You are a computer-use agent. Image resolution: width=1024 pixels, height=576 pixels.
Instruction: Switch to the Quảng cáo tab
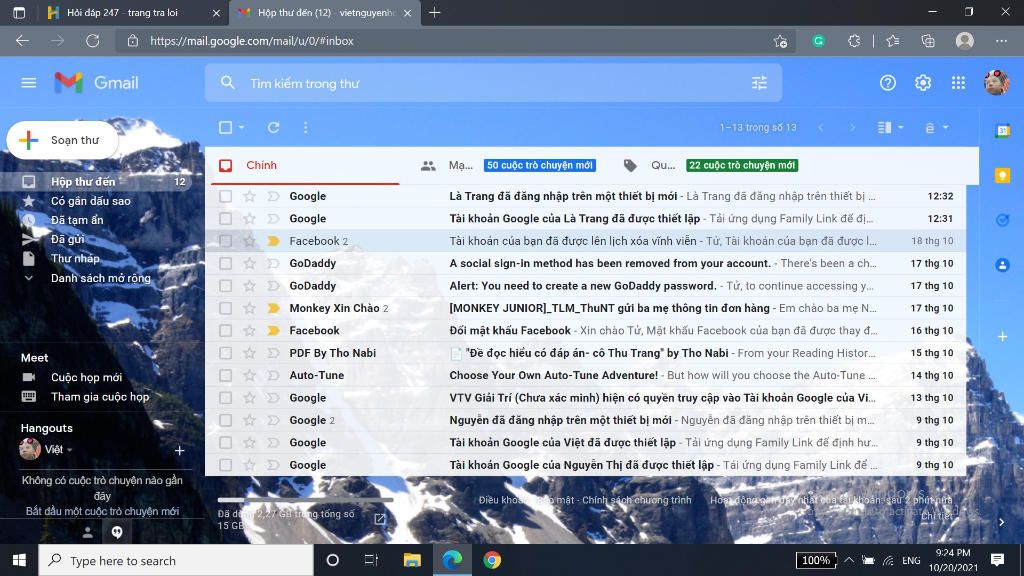pos(712,165)
